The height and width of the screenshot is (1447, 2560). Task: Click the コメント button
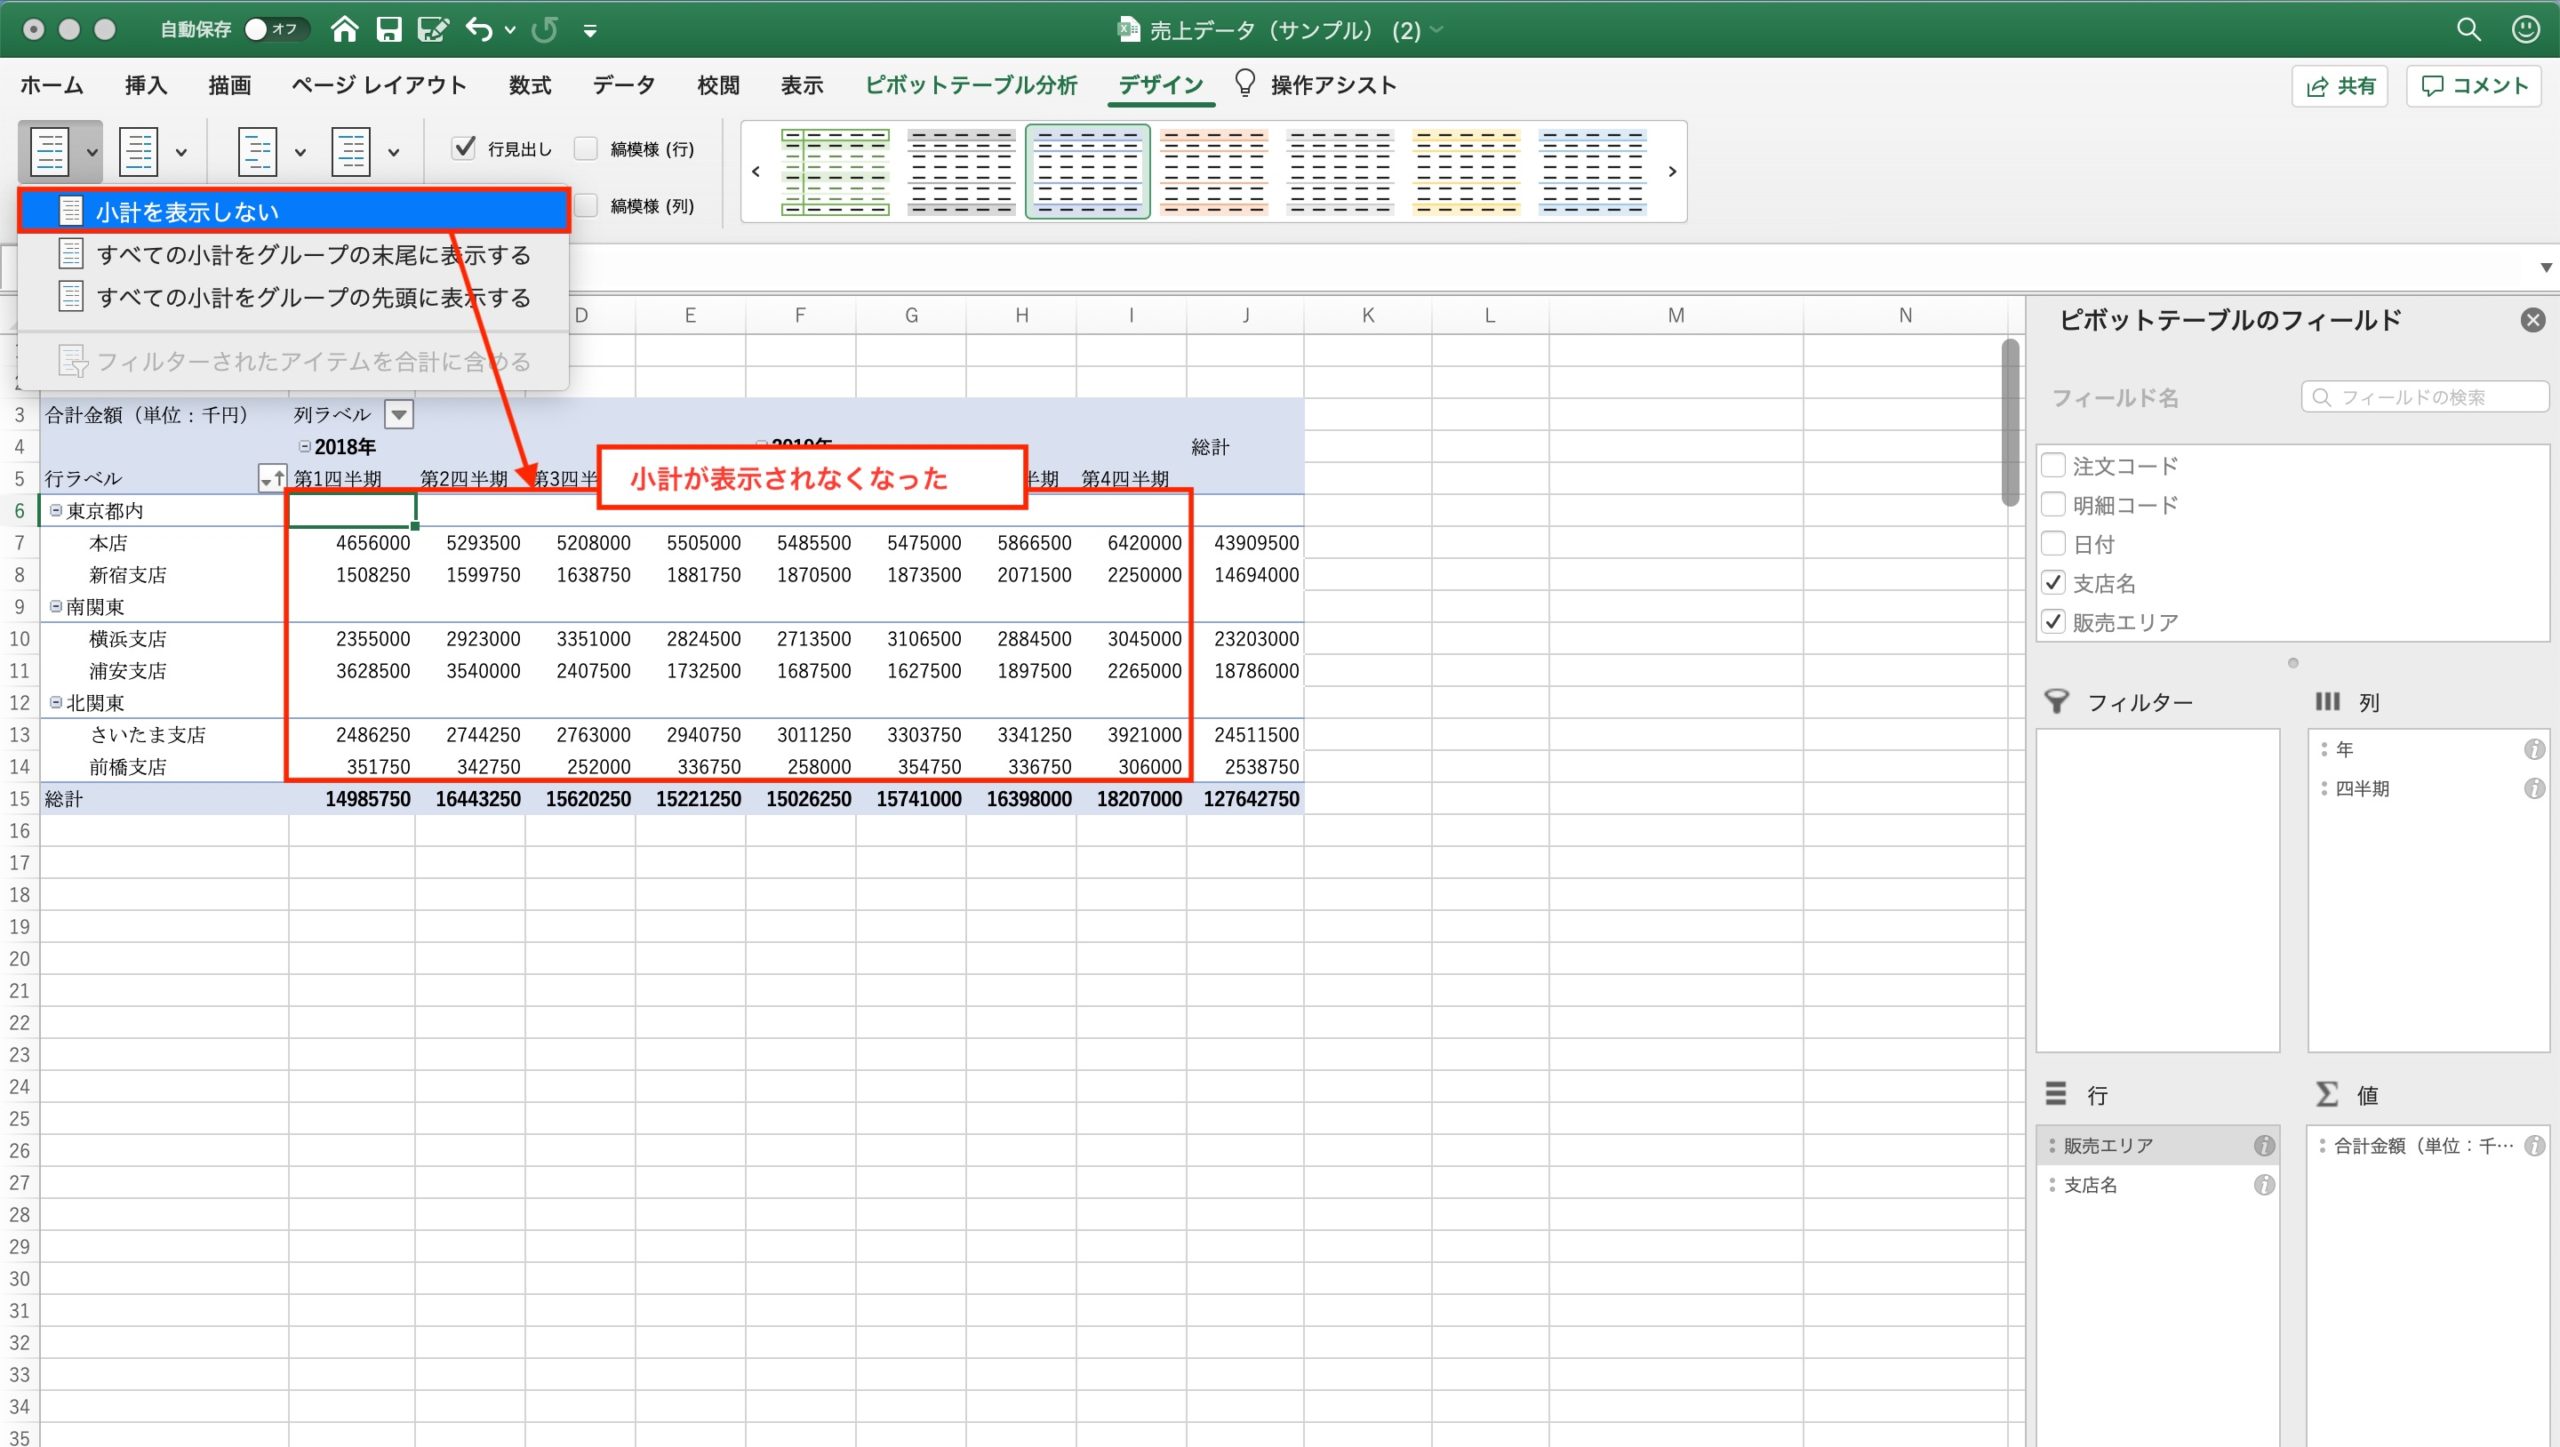[2474, 86]
